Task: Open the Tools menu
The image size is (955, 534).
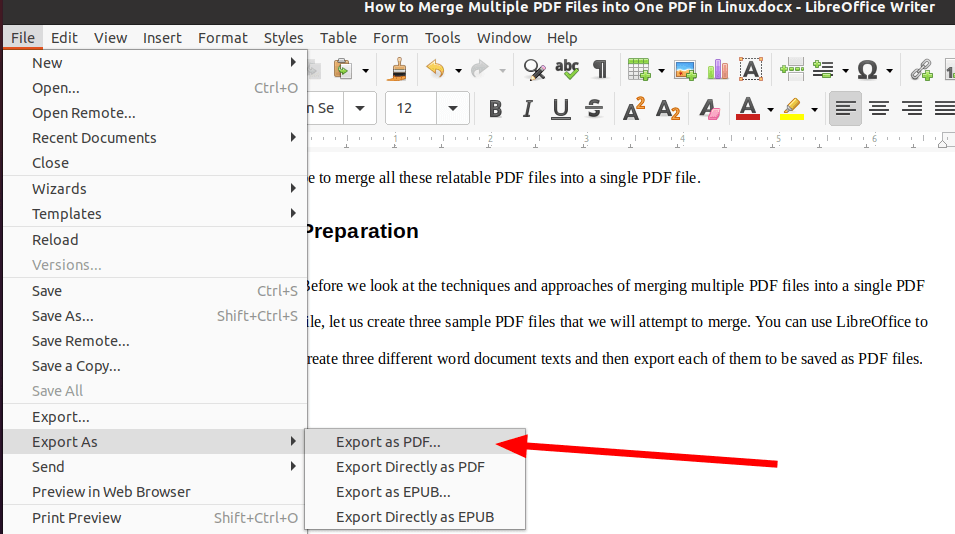Action: coord(442,38)
